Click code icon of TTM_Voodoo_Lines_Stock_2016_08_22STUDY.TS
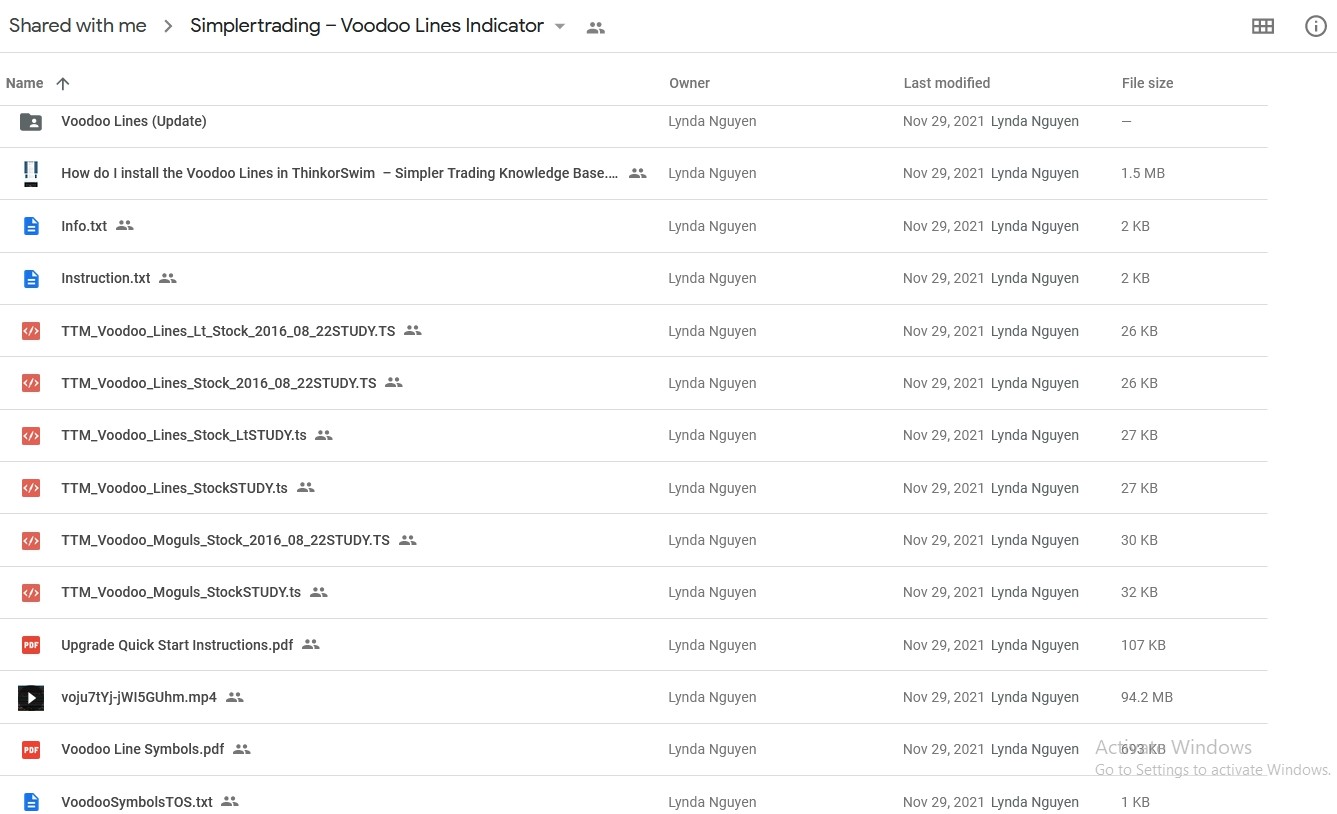1337x814 pixels. (31, 383)
